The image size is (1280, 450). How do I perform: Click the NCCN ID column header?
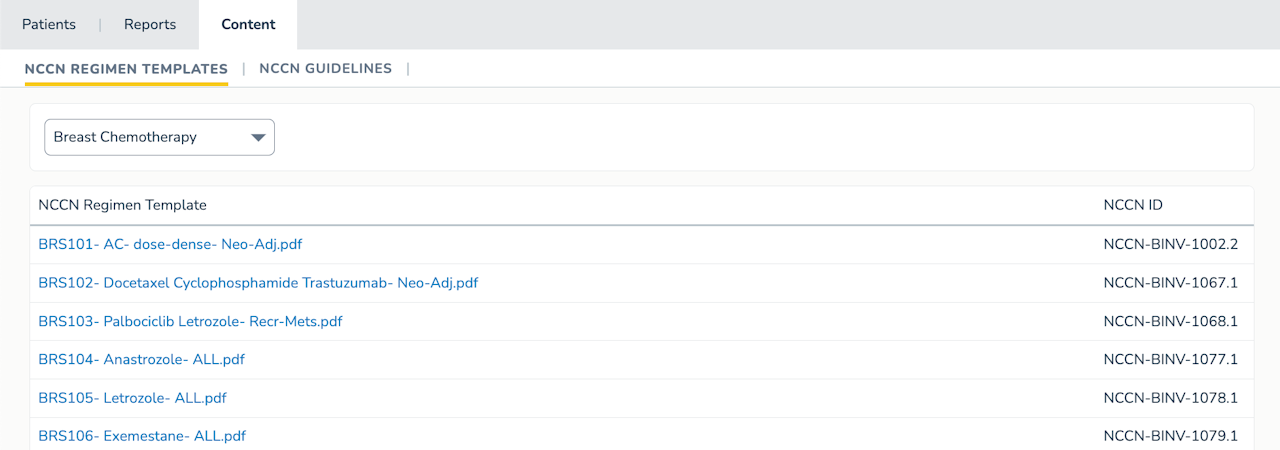(1133, 205)
